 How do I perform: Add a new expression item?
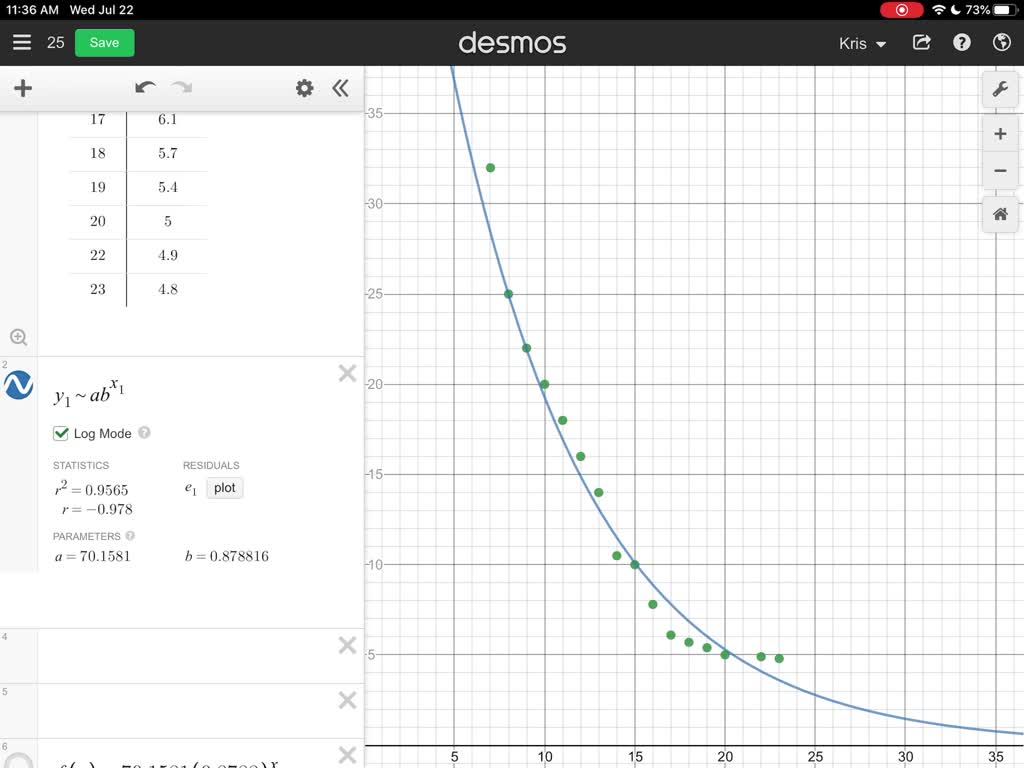click(x=23, y=89)
